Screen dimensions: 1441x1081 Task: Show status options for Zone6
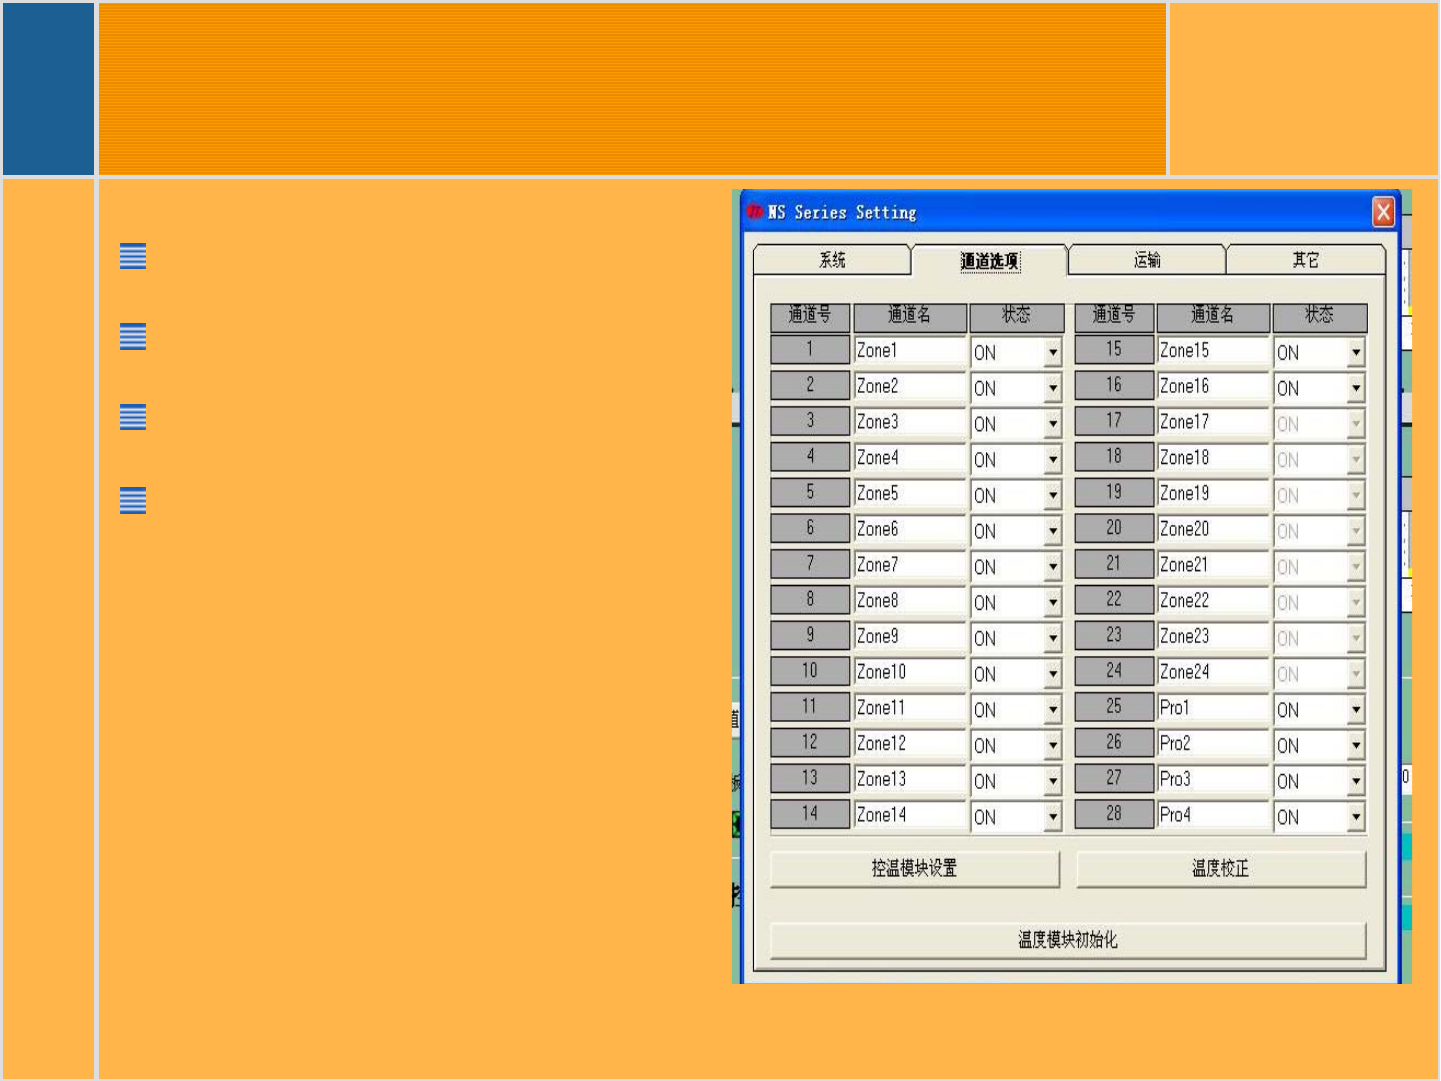pos(1052,531)
